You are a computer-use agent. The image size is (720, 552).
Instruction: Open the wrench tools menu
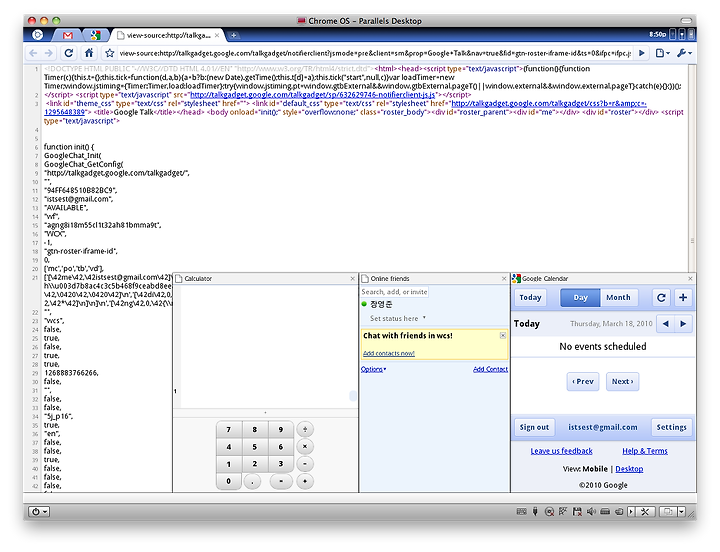[684, 53]
